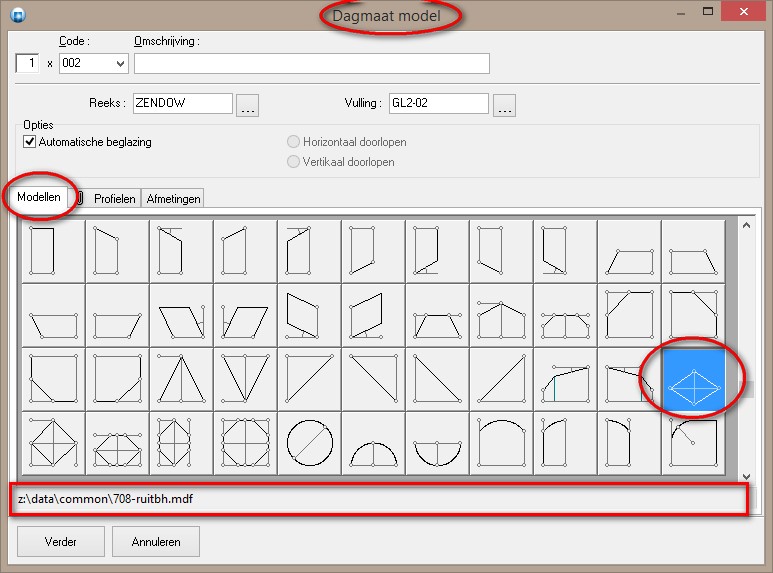Viewport: 773px width, 573px height.
Task: Click the quantity field showing 1
Action: [x=27, y=63]
